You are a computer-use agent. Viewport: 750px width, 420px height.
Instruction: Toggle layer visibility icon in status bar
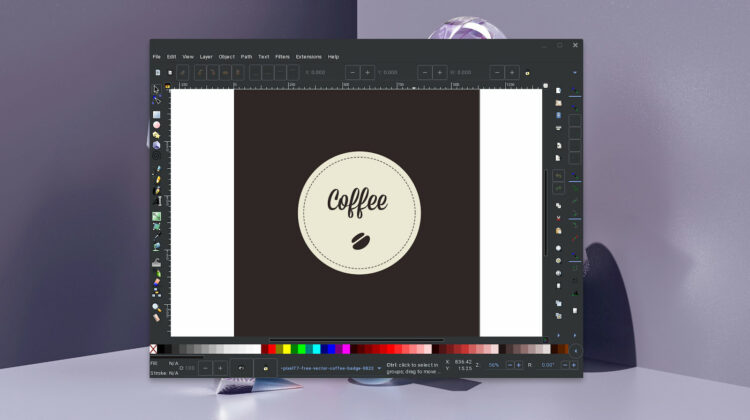(240, 368)
